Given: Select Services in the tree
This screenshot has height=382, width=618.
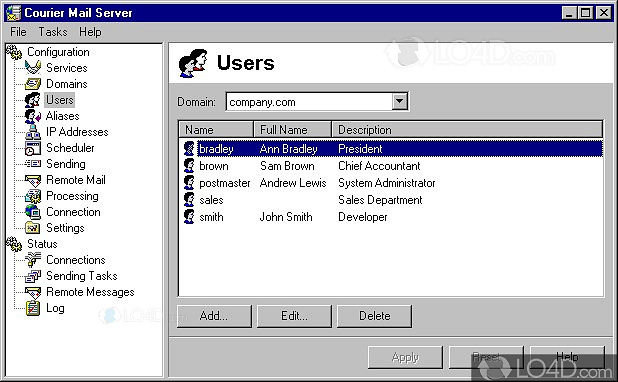Looking at the screenshot, I should pos(67,68).
